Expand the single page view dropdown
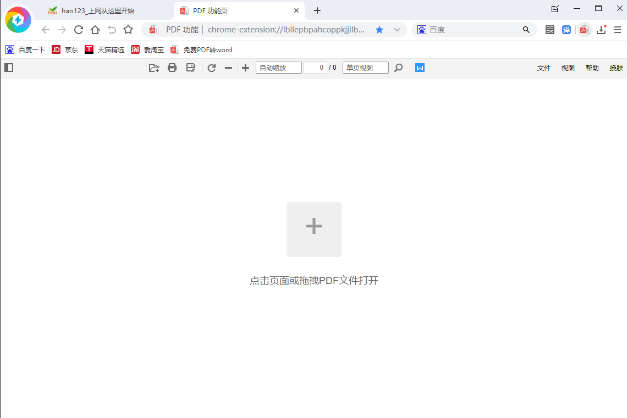 (365, 68)
